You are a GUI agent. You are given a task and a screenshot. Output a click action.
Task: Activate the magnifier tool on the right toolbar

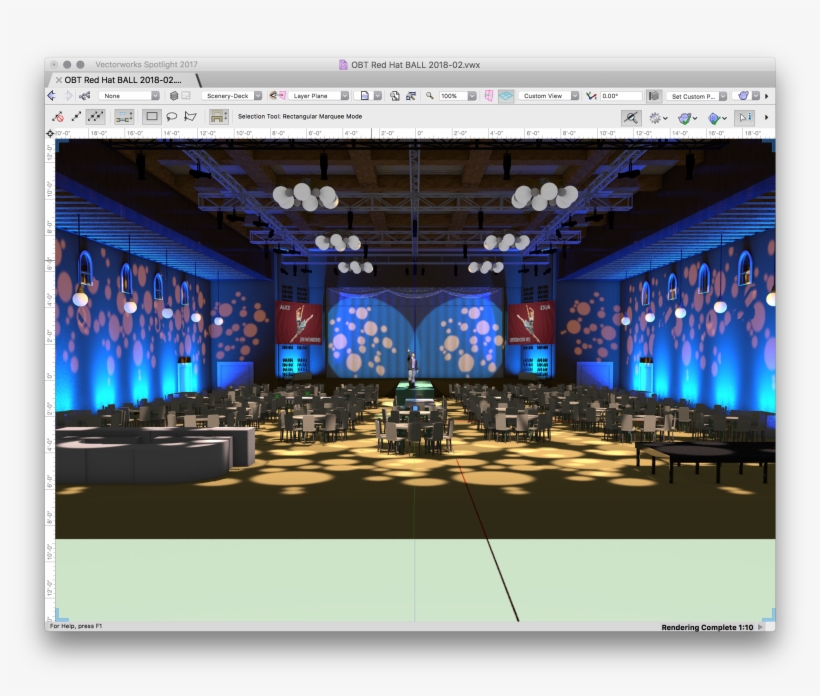(632, 119)
